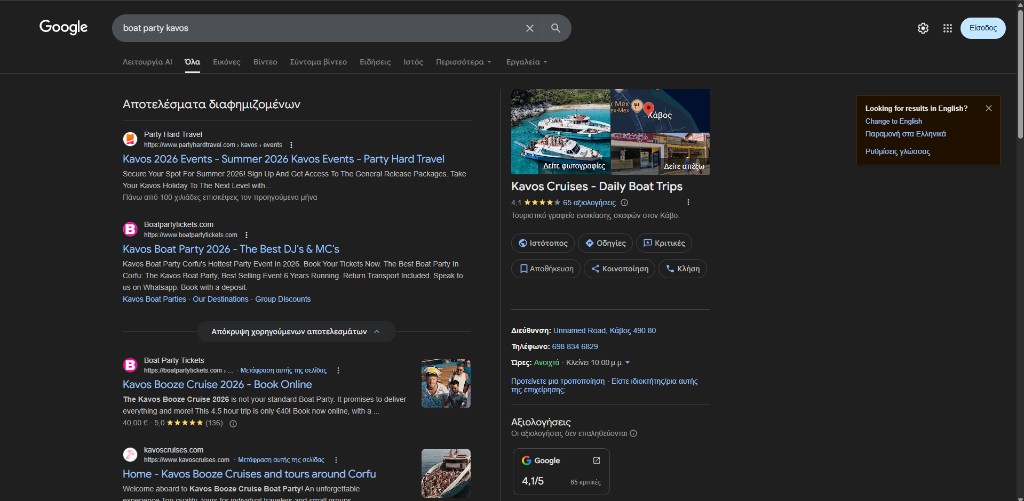Click the pink Boatpartytickets.com ad favicon
Screen dimensions: 1024x501
pyautogui.click(x=130, y=229)
